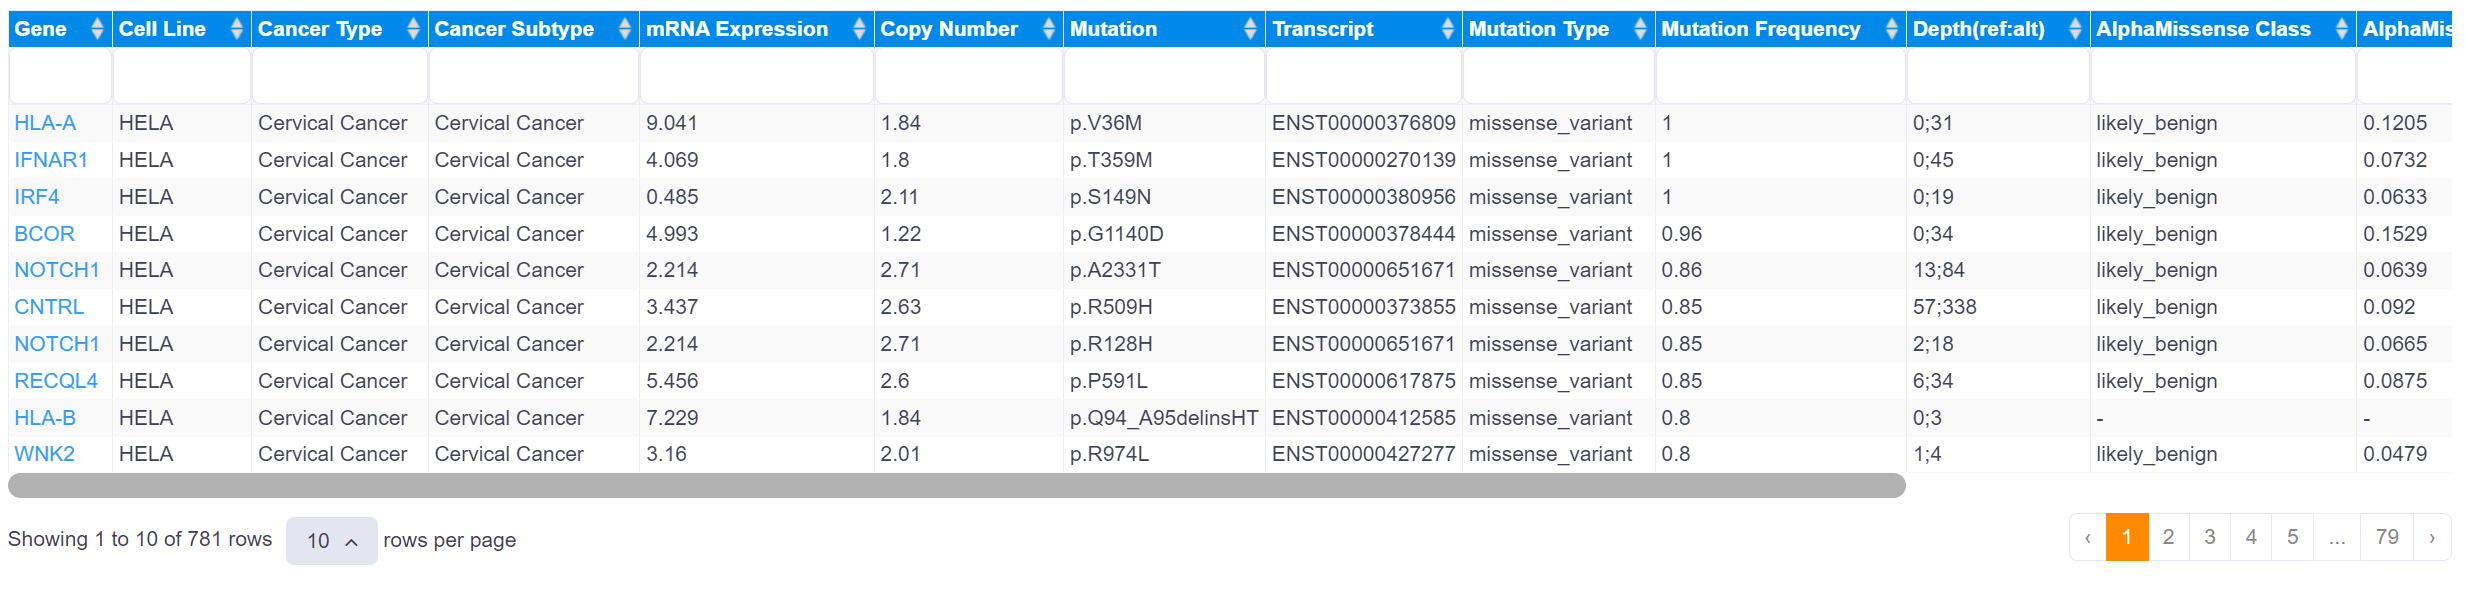Open the IFNAR1 gene link
Screen dimensions: 2466x589
[51, 160]
